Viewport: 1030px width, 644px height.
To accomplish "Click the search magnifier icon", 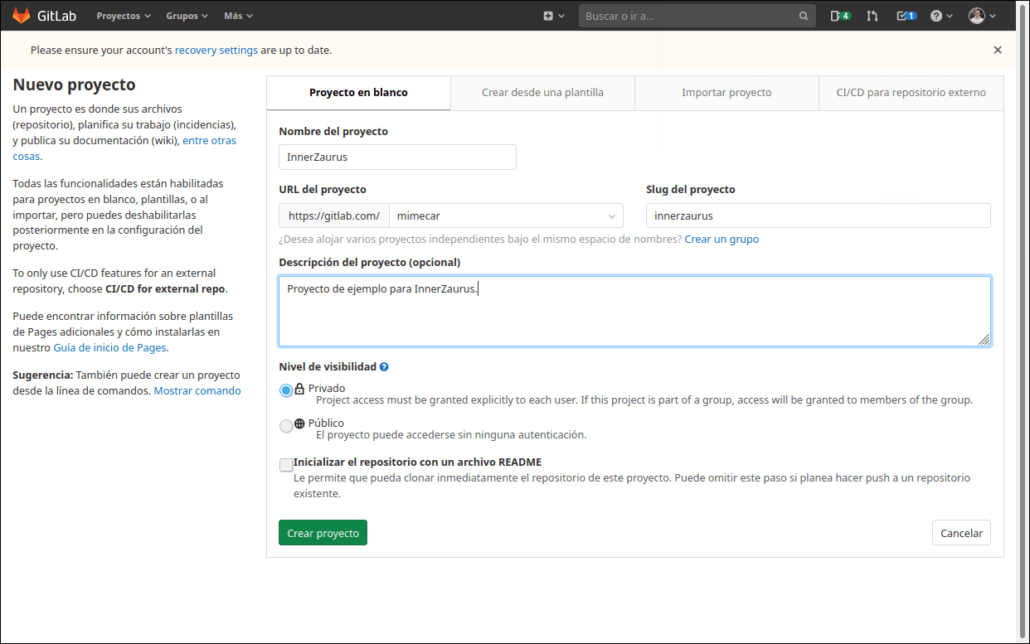I will pyautogui.click(x=803, y=16).
